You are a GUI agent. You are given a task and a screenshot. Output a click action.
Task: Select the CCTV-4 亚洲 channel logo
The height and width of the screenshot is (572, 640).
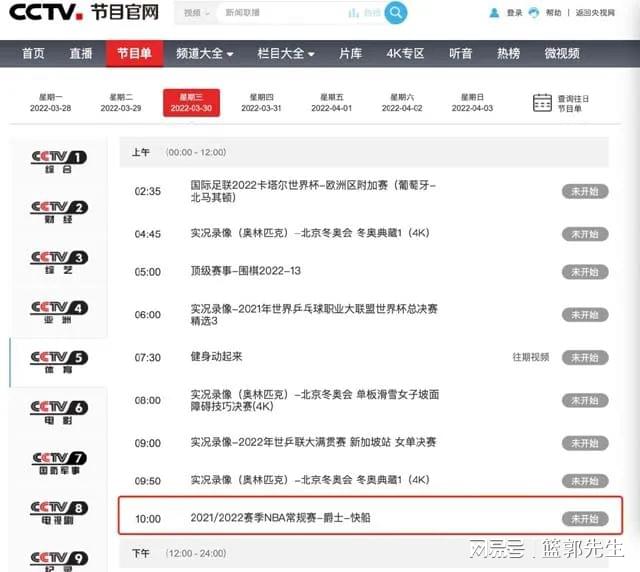click(58, 312)
